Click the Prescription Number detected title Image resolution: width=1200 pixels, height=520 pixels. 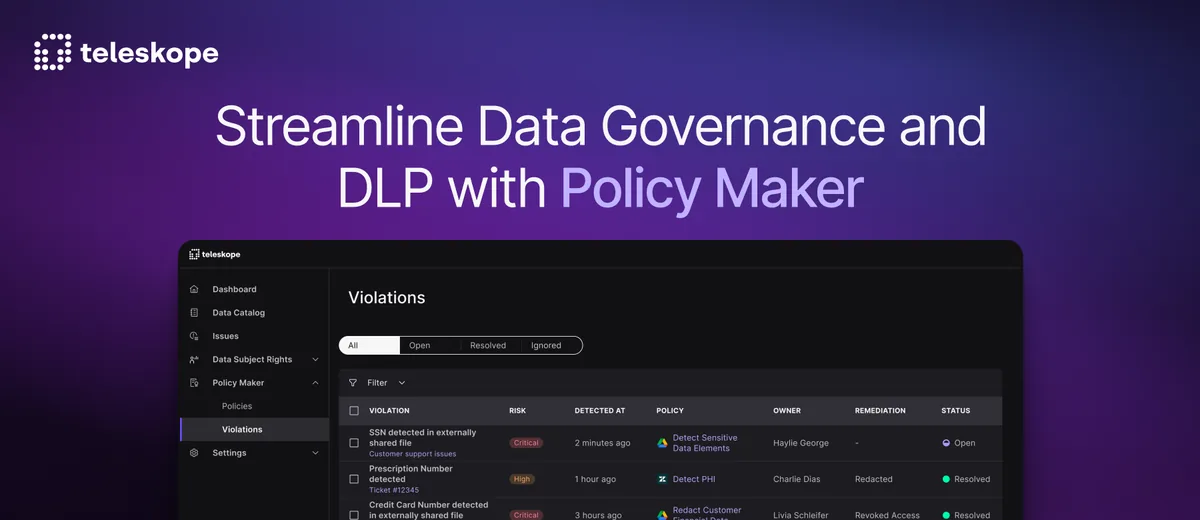411,474
